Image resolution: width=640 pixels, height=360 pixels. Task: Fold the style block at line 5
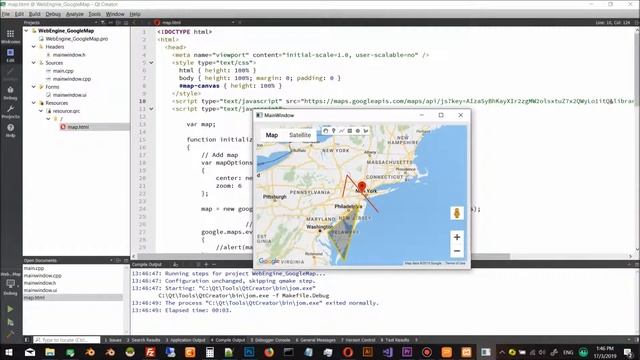click(x=151, y=63)
